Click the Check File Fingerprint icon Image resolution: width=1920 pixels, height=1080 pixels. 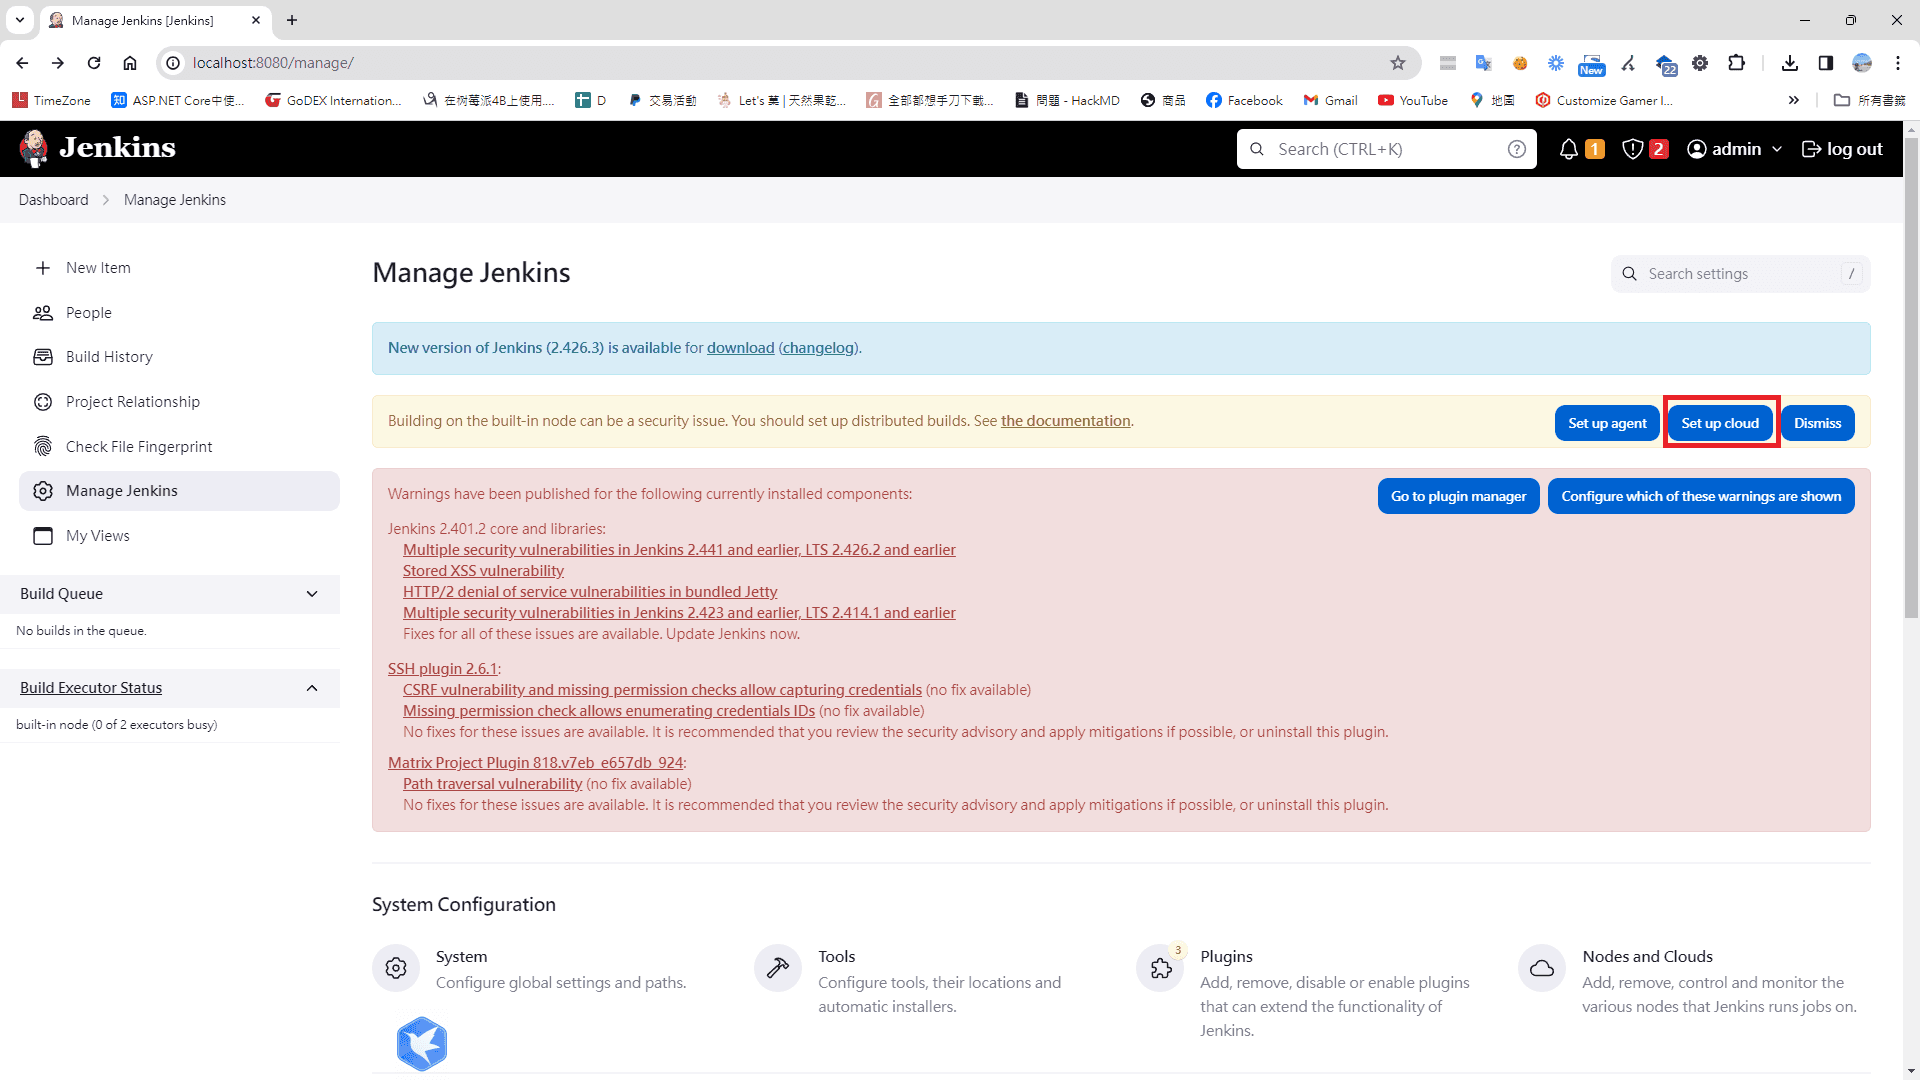43,446
